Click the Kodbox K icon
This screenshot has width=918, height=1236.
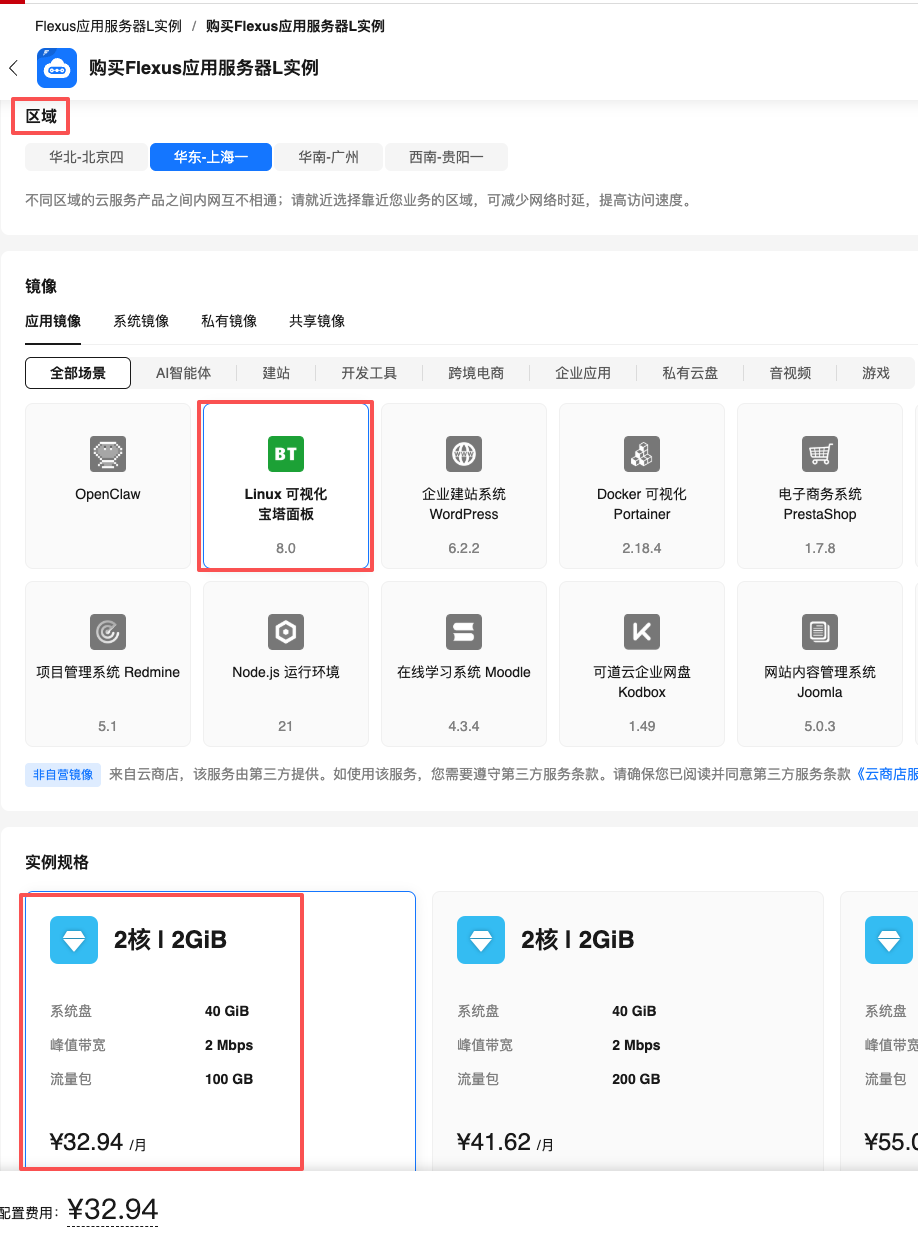642,632
